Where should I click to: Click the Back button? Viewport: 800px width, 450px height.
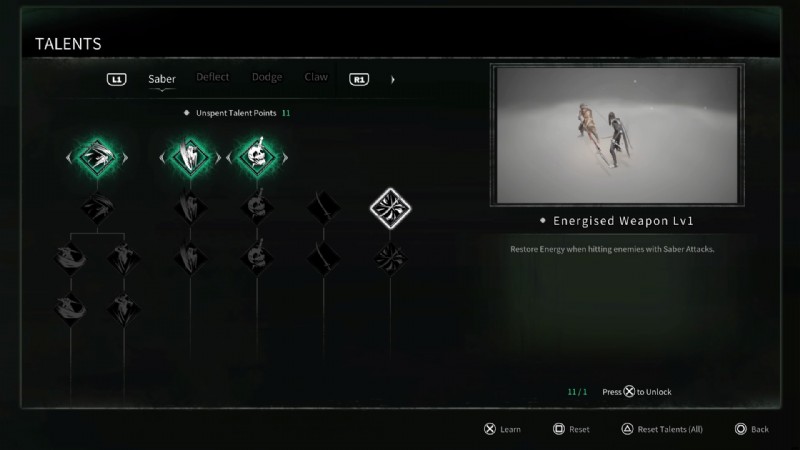(x=752, y=429)
